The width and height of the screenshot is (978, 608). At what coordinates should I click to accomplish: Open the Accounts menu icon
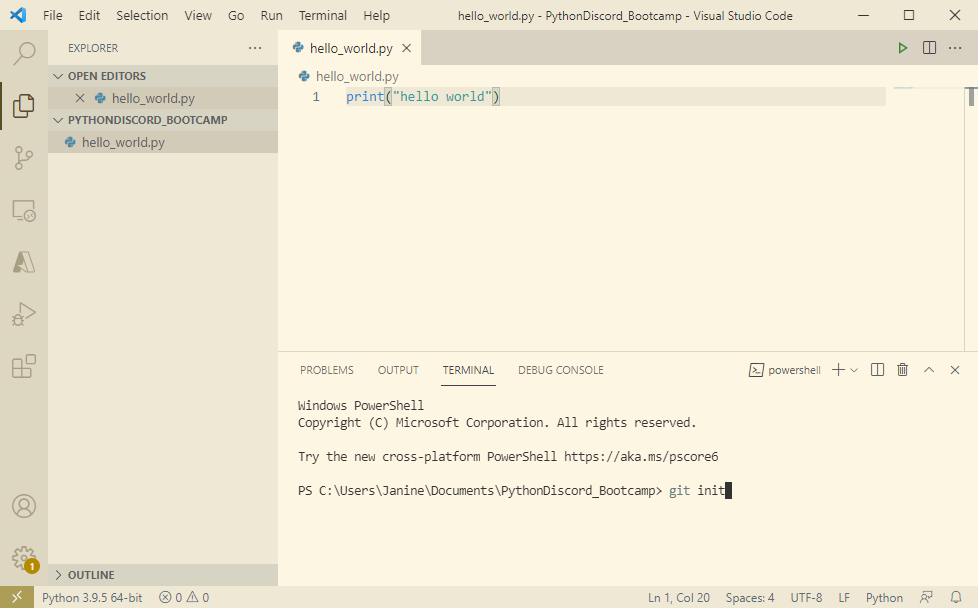pyautogui.click(x=24, y=506)
